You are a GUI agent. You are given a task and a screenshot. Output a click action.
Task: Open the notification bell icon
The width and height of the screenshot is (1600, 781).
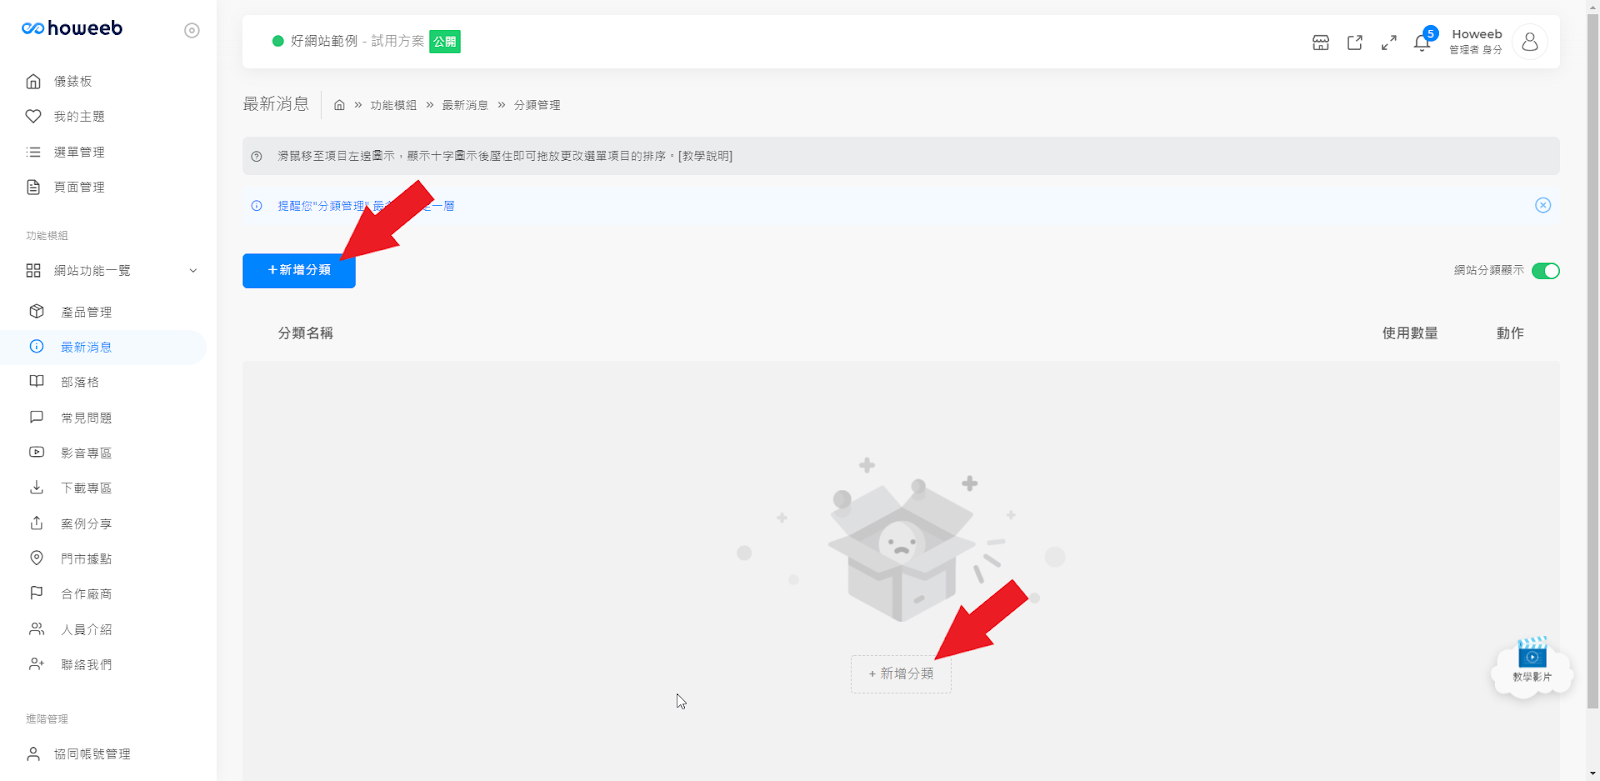pyautogui.click(x=1421, y=43)
